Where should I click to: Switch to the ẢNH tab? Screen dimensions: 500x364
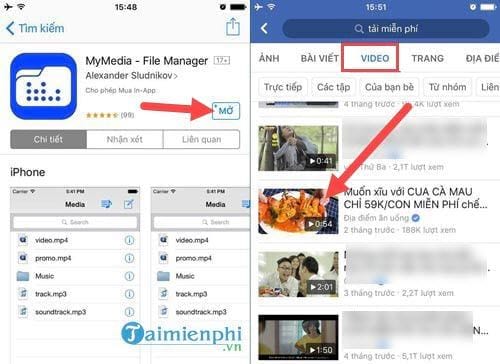269,58
